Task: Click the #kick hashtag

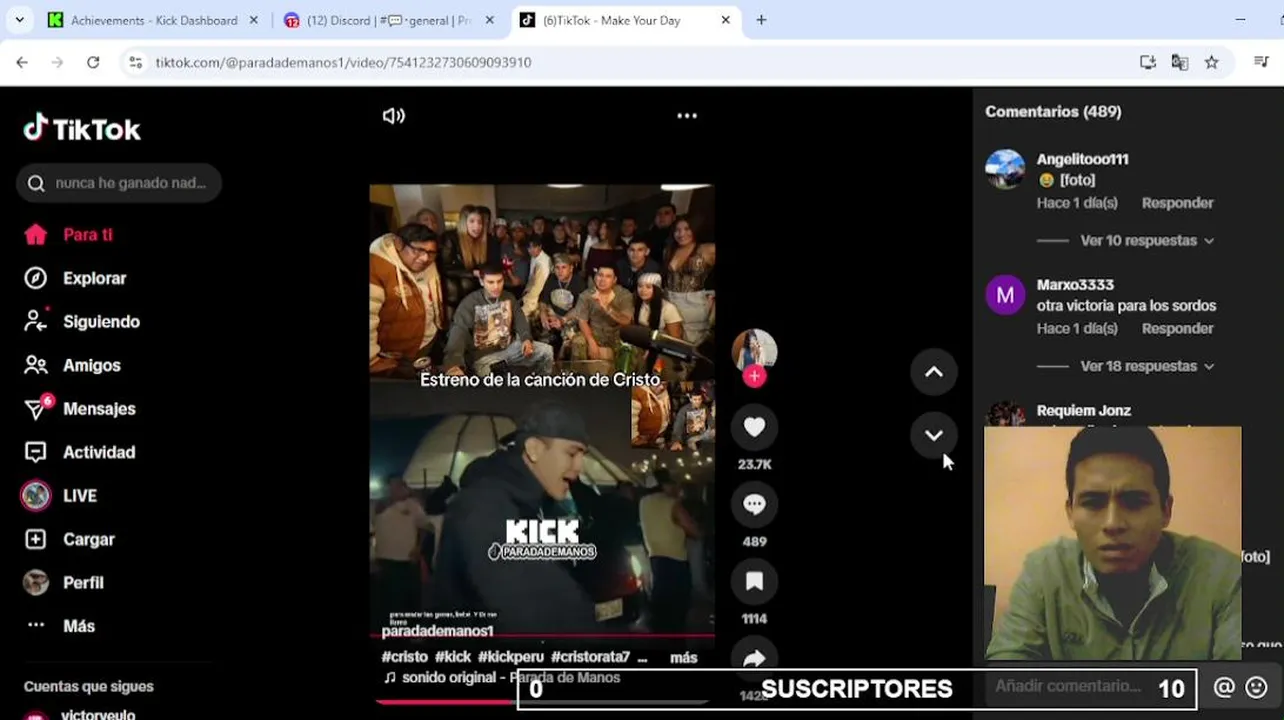Action: (x=452, y=658)
